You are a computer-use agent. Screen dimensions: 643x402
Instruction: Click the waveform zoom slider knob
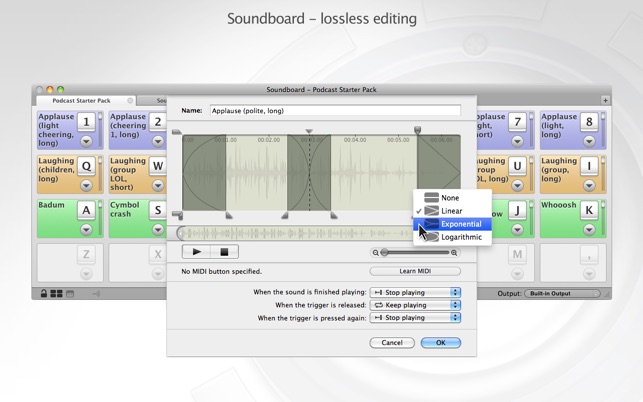[x=384, y=253]
